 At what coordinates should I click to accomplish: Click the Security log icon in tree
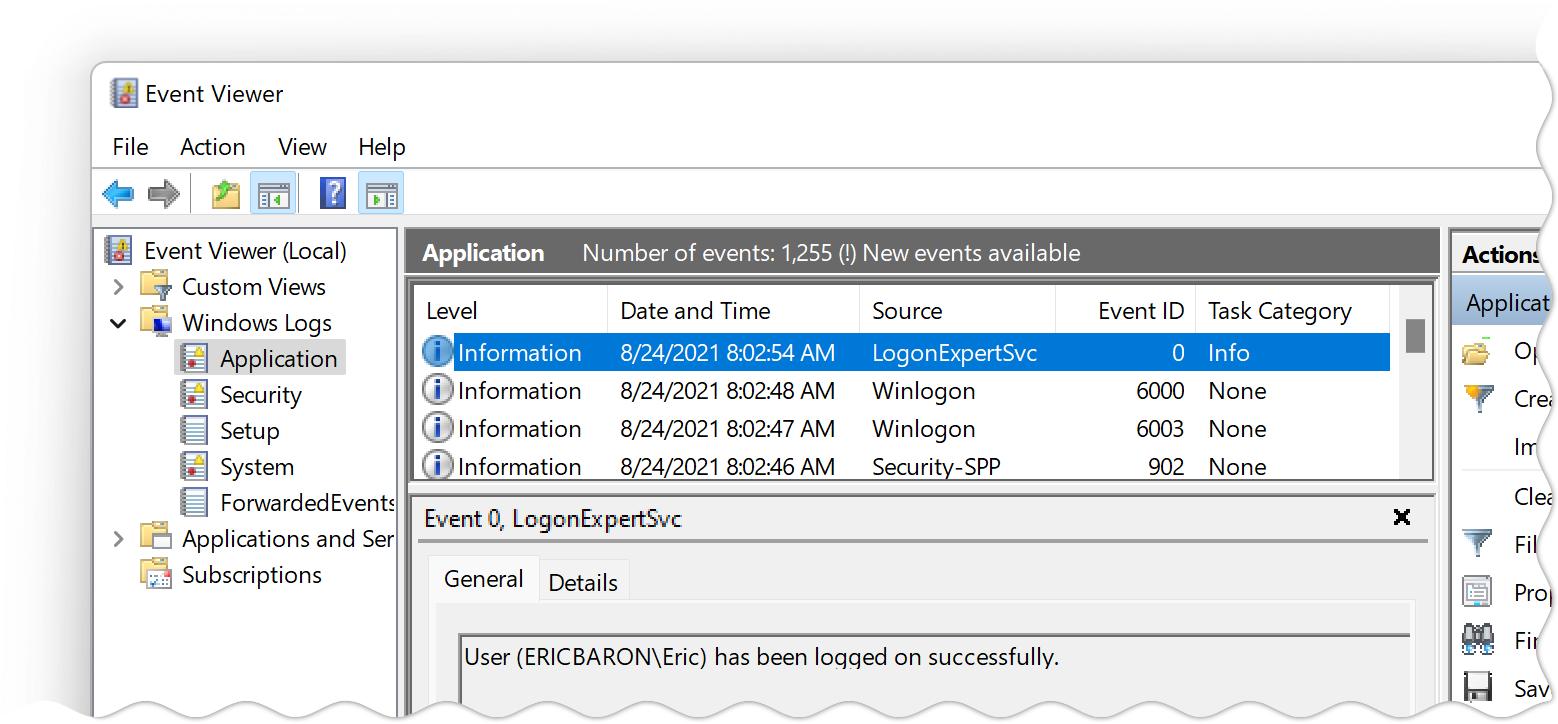click(x=193, y=394)
